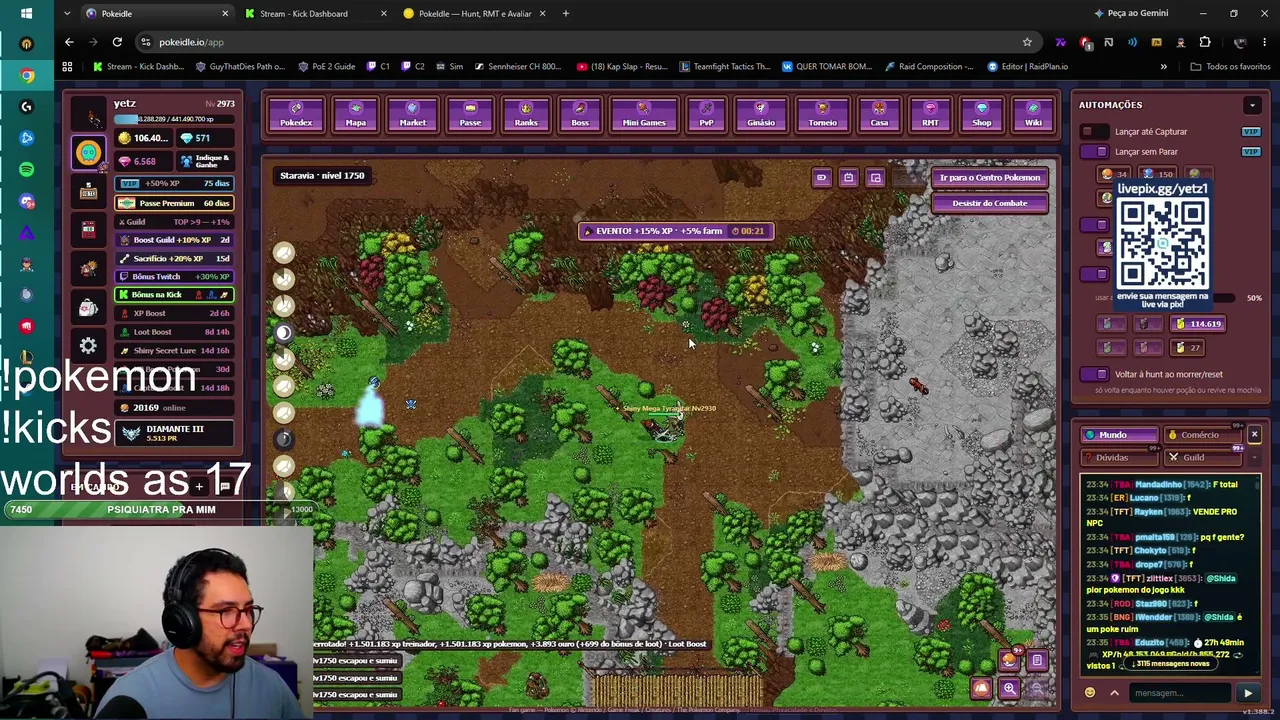Screen dimensions: 1280x720
Task: Send the chat message with arrow button
Action: pyautogui.click(x=1248, y=693)
